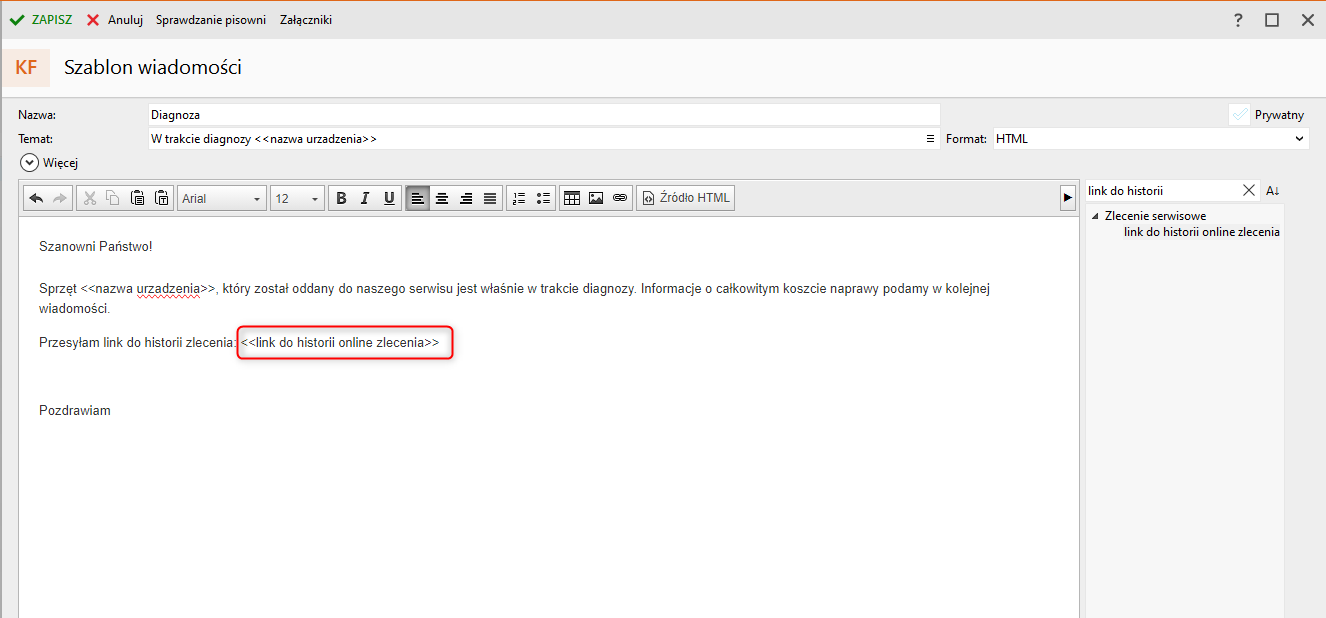This screenshot has width=1326, height=618.
Task: Click the 'Szablon wiadomości' title
Action: tap(153, 68)
